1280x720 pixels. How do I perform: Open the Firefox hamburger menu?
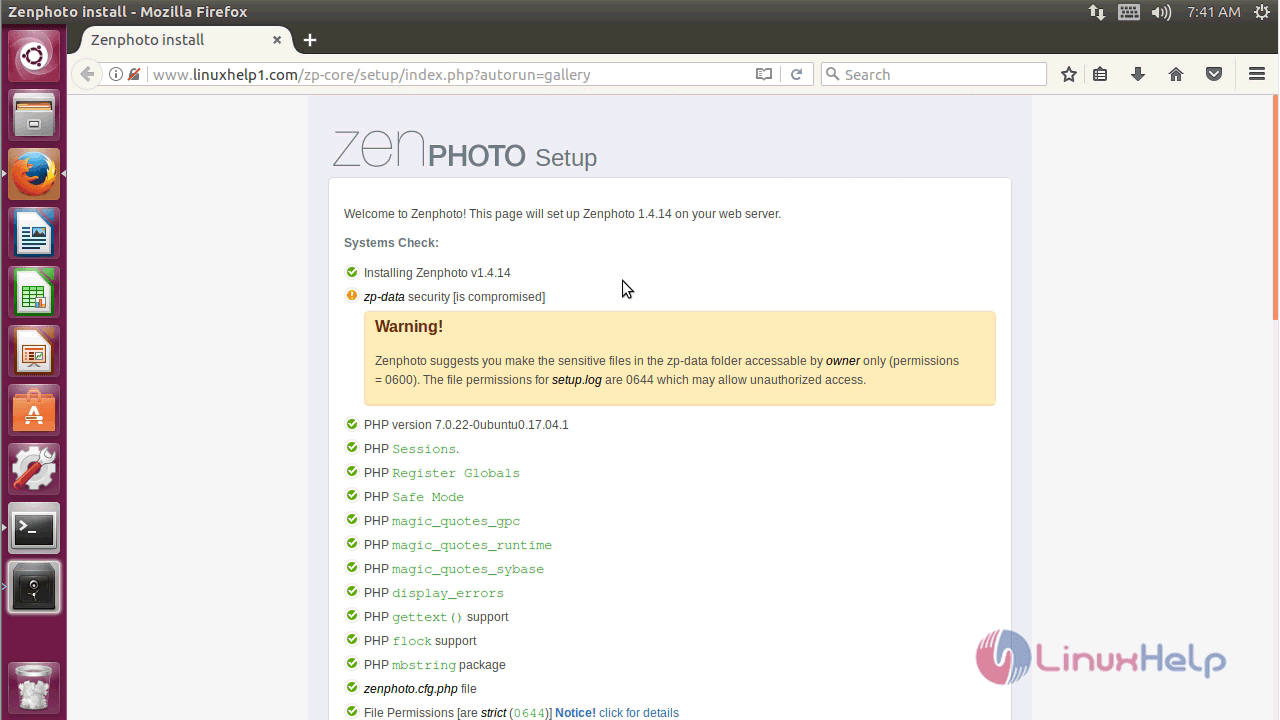click(1257, 74)
